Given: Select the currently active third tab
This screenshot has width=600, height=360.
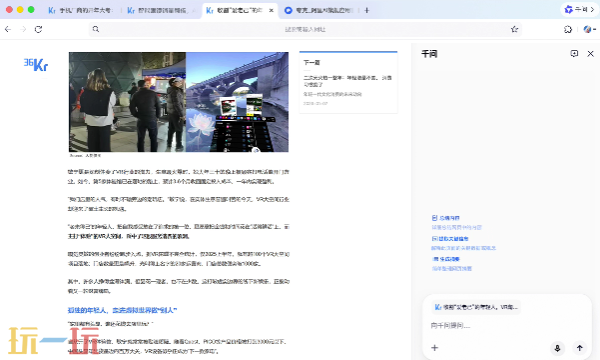Looking at the screenshot, I should [240, 10].
